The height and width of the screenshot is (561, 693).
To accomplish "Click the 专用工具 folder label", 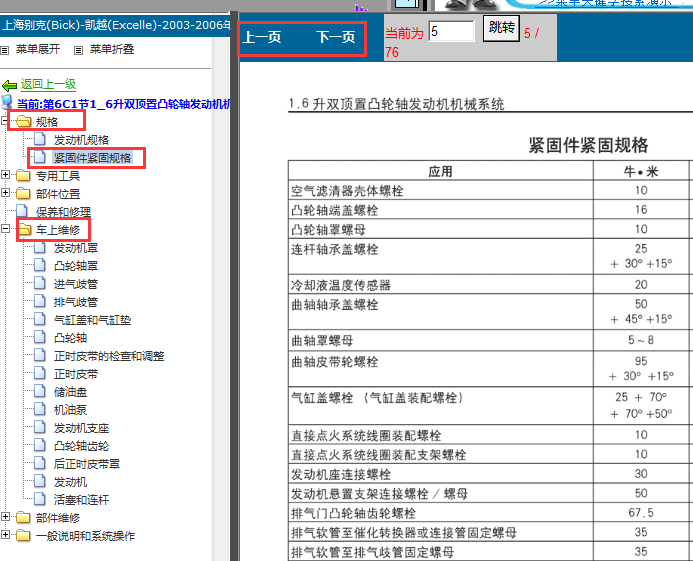I will (58, 176).
